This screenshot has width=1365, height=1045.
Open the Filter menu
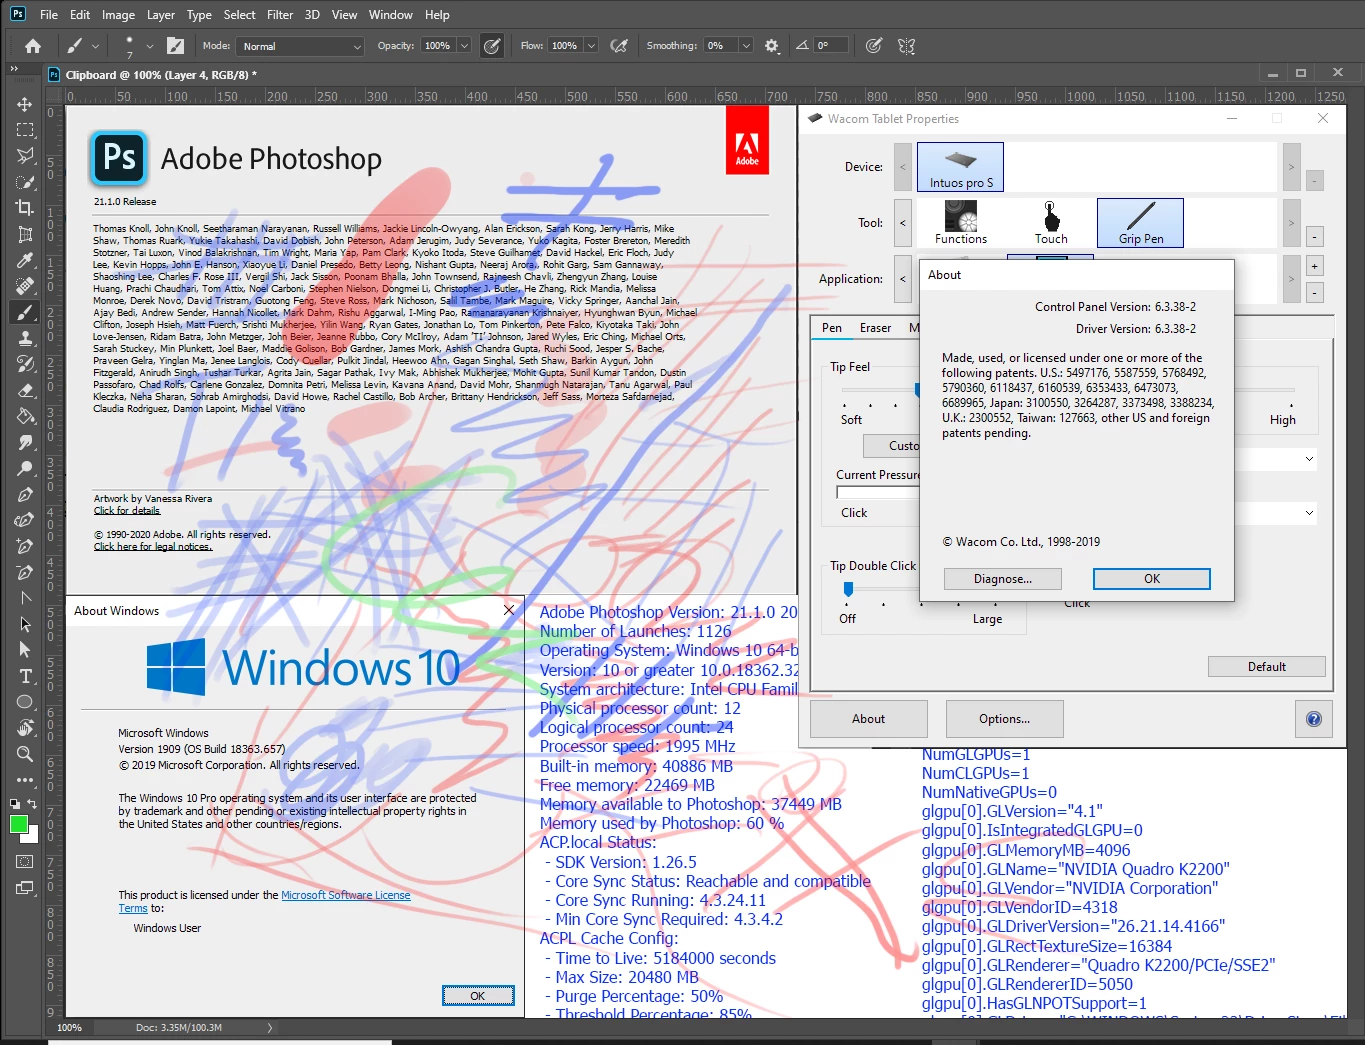[x=280, y=15]
